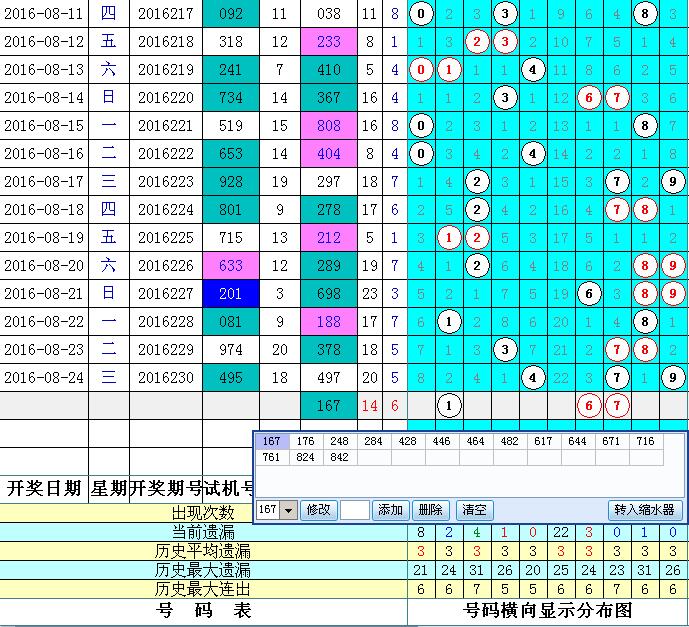Click the 开奖期号 column header
The width and height of the screenshot is (689, 627).
pyautogui.click(x=166, y=488)
